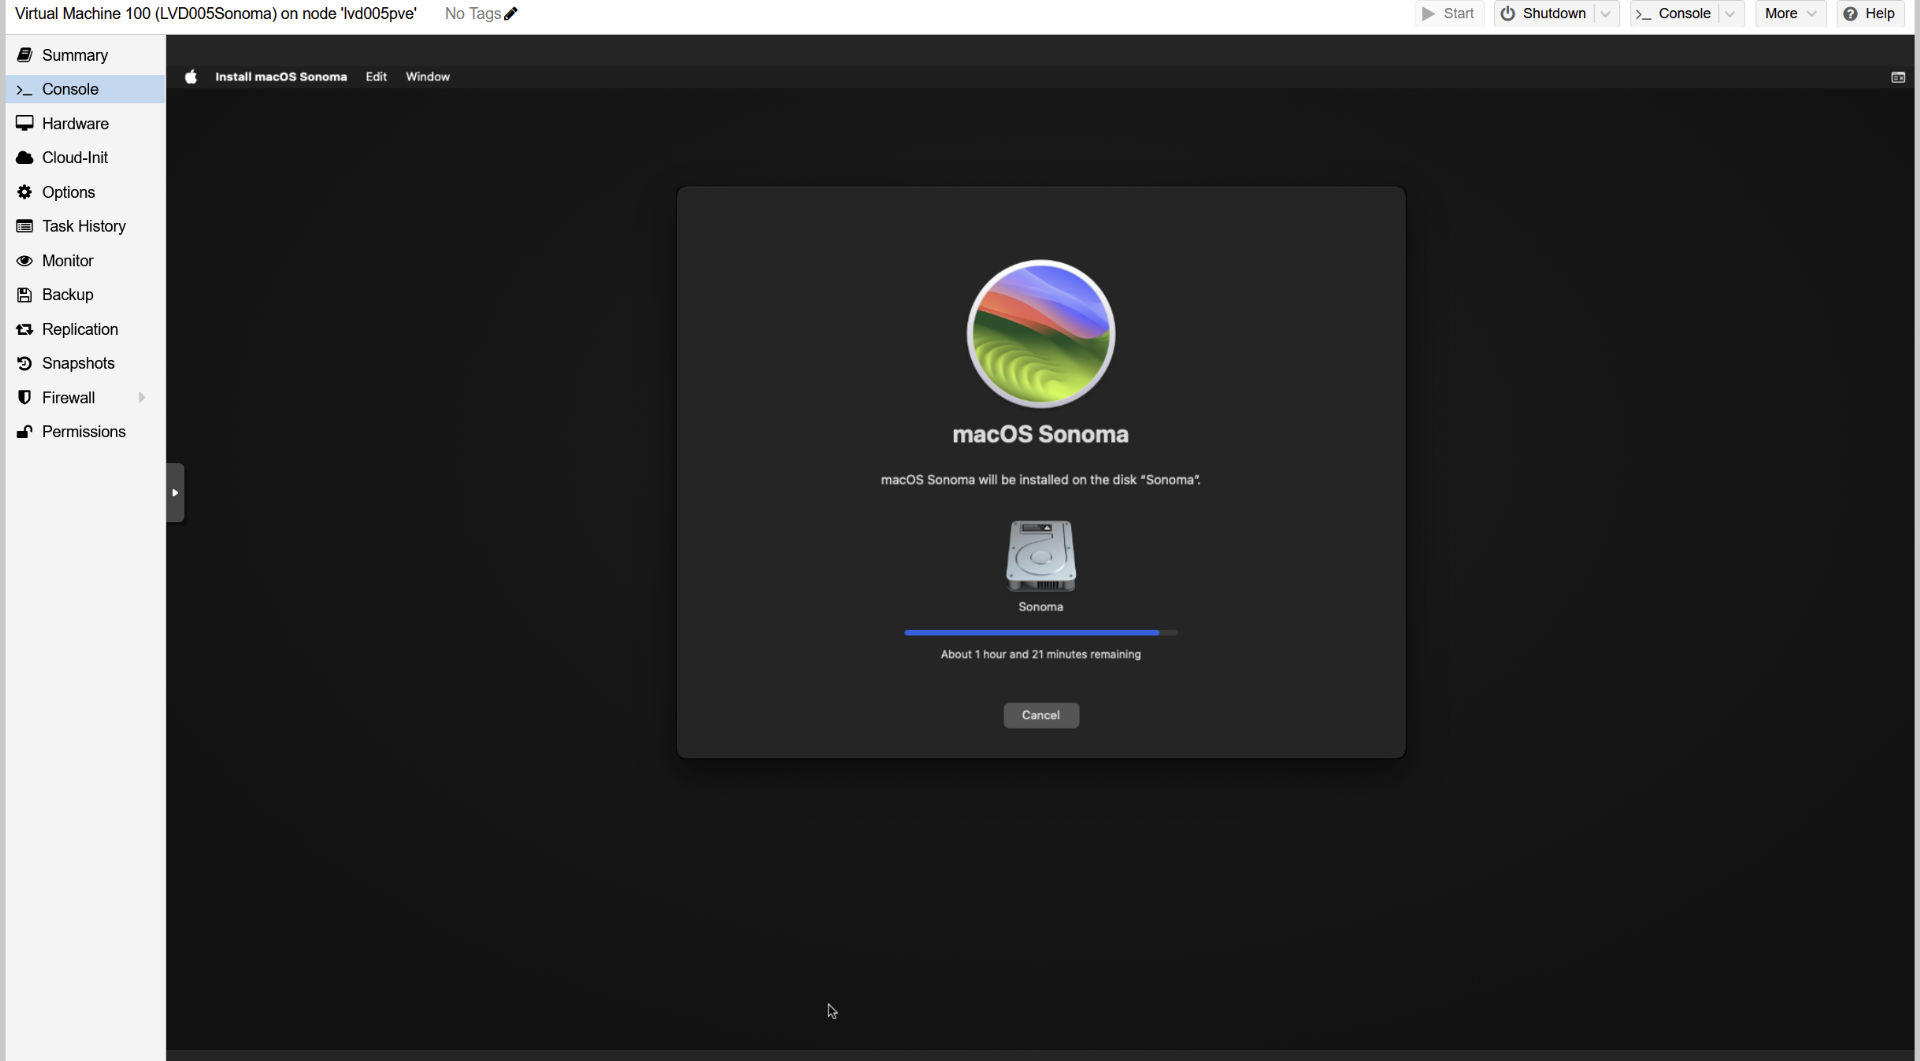The height and width of the screenshot is (1061, 1920).
Task: Open the Edit menu
Action: [376, 77]
